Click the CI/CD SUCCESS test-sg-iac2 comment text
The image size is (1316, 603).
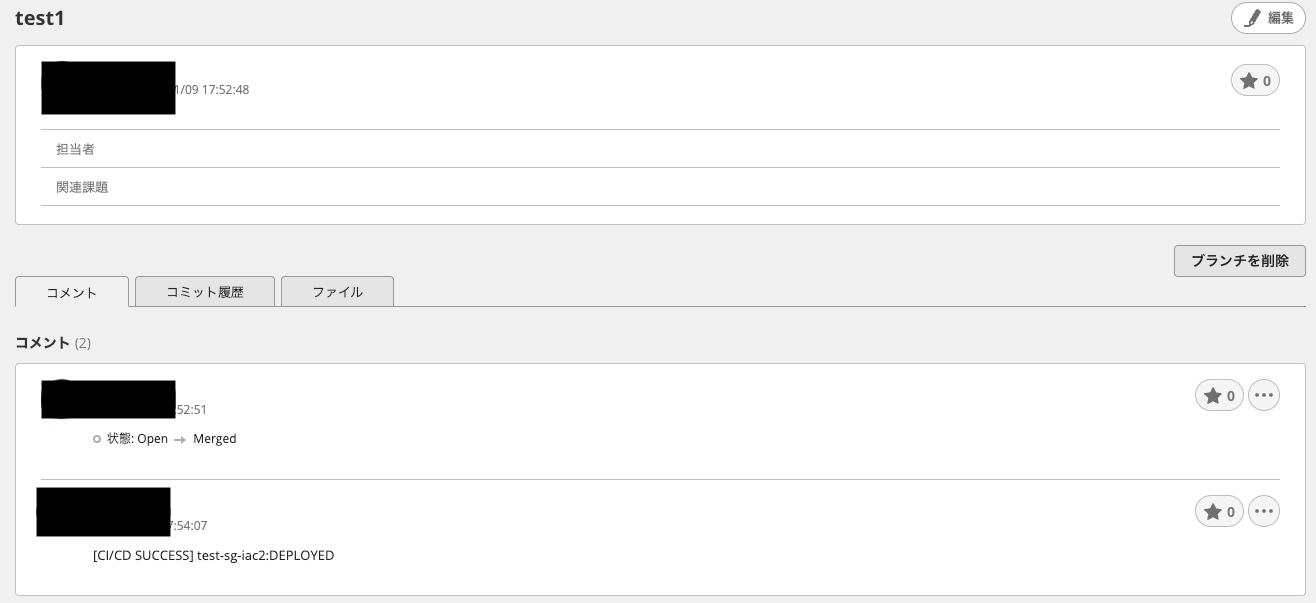click(213, 555)
